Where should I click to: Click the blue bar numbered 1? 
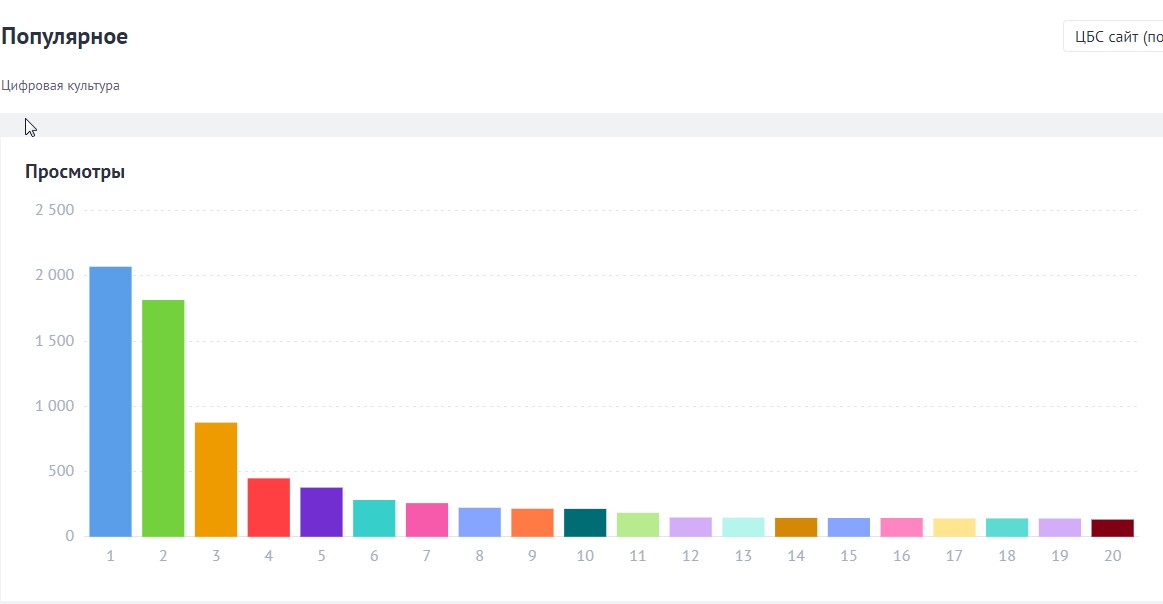111,401
